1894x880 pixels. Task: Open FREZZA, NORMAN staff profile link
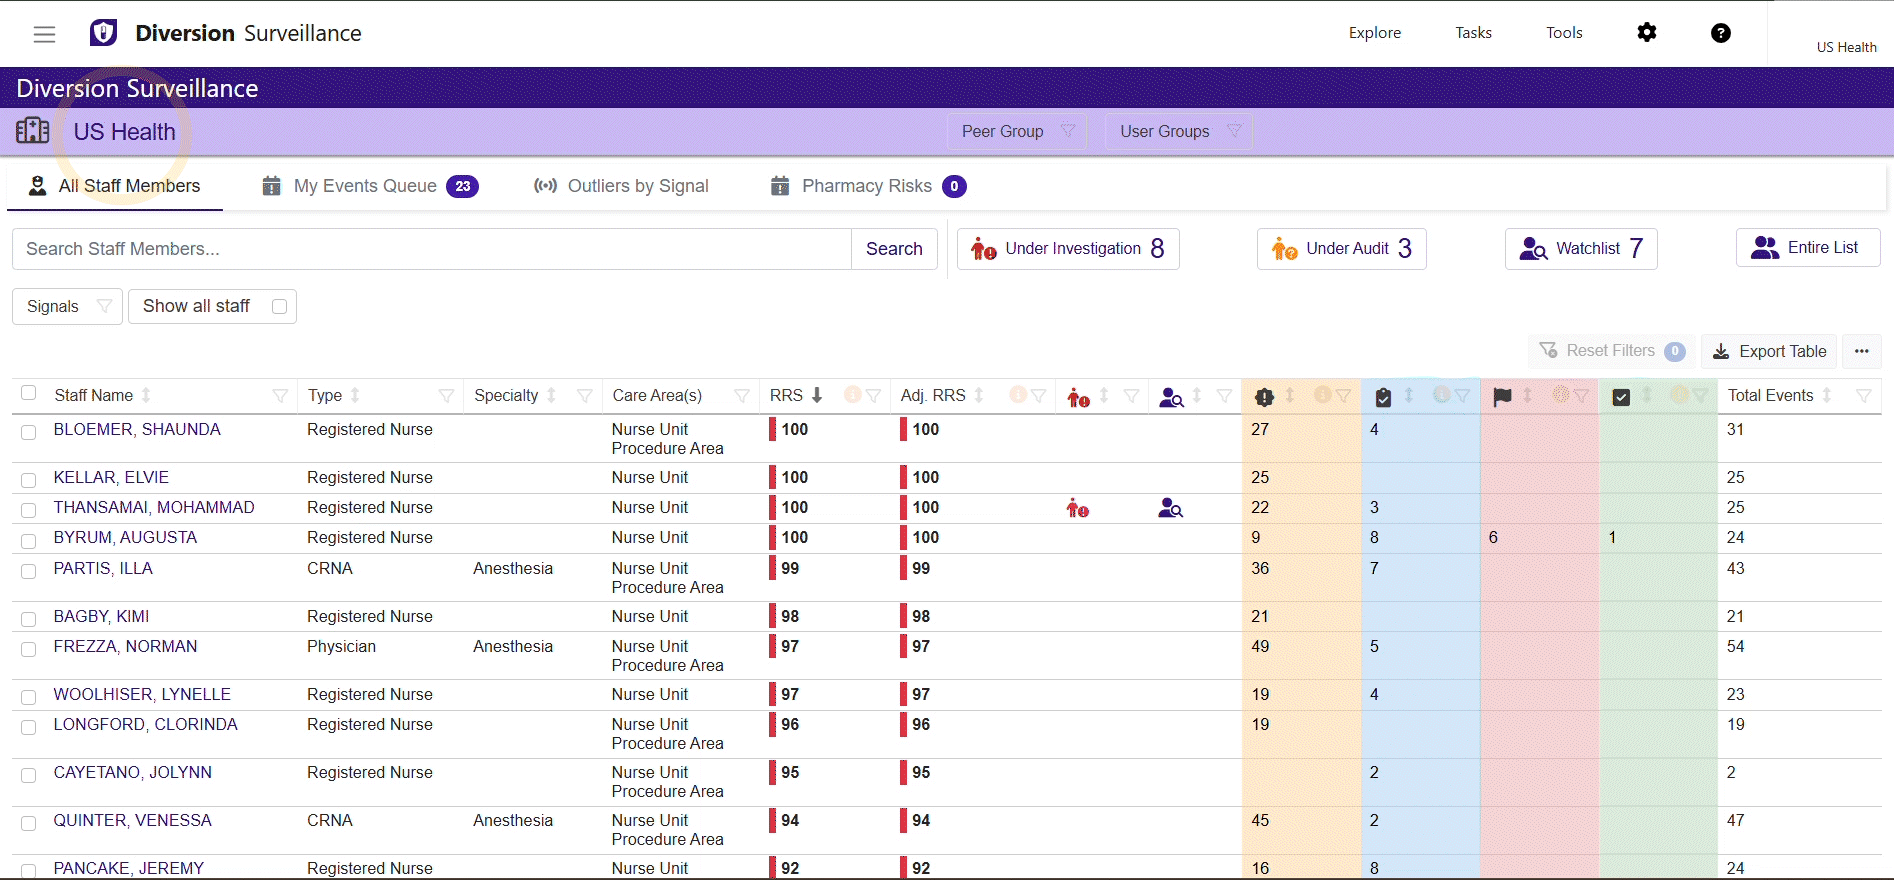(125, 647)
